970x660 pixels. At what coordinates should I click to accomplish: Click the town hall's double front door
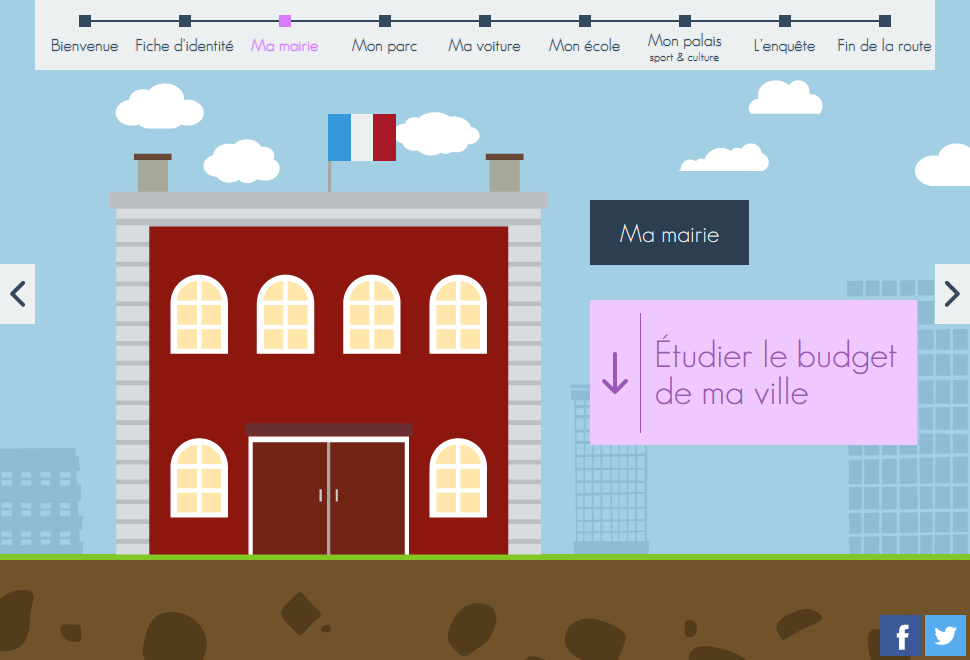[x=328, y=496]
